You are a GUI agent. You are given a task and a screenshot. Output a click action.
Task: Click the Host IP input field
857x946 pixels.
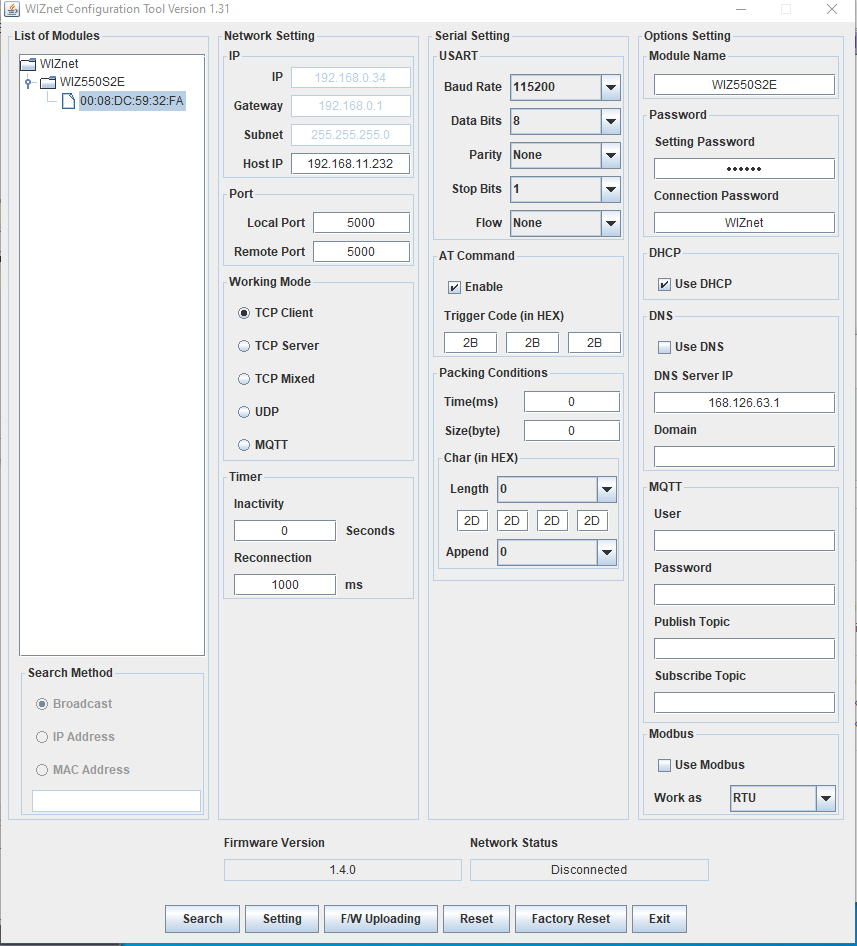click(x=350, y=163)
